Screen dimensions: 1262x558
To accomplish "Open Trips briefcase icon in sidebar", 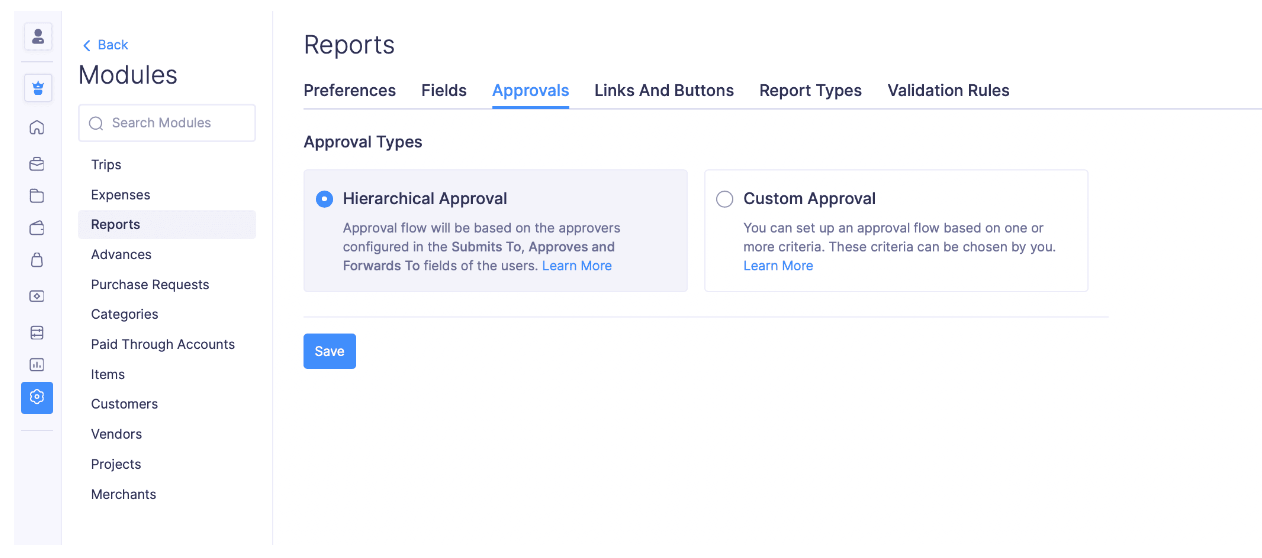I will pos(37,164).
